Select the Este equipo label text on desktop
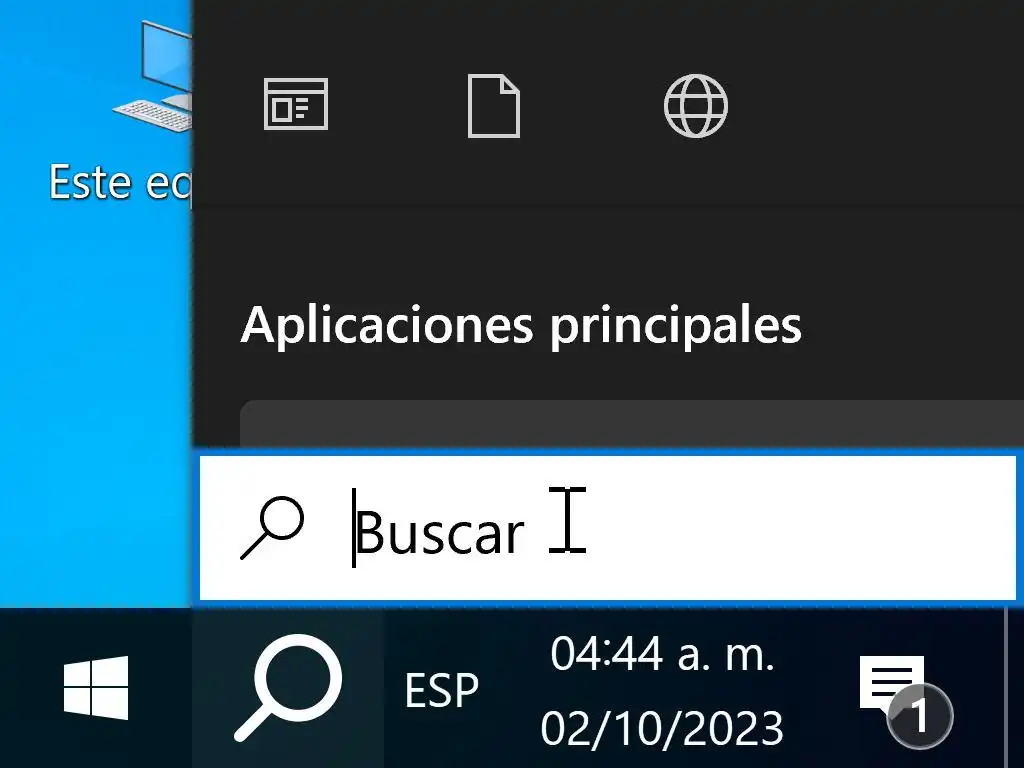Viewport: 1024px width, 768px height. tap(121, 182)
